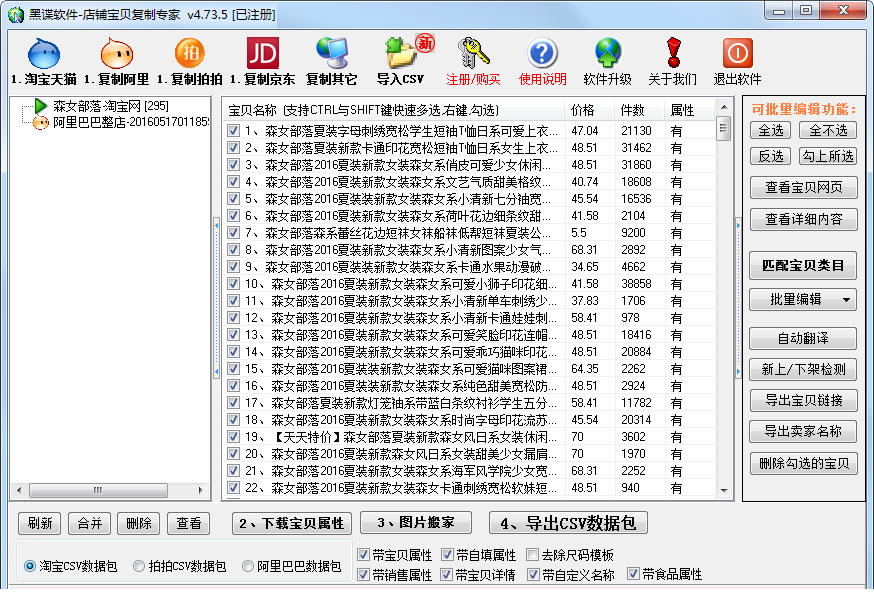The width and height of the screenshot is (874, 612).
Task: Run 自动翻译
Action: click(x=803, y=338)
